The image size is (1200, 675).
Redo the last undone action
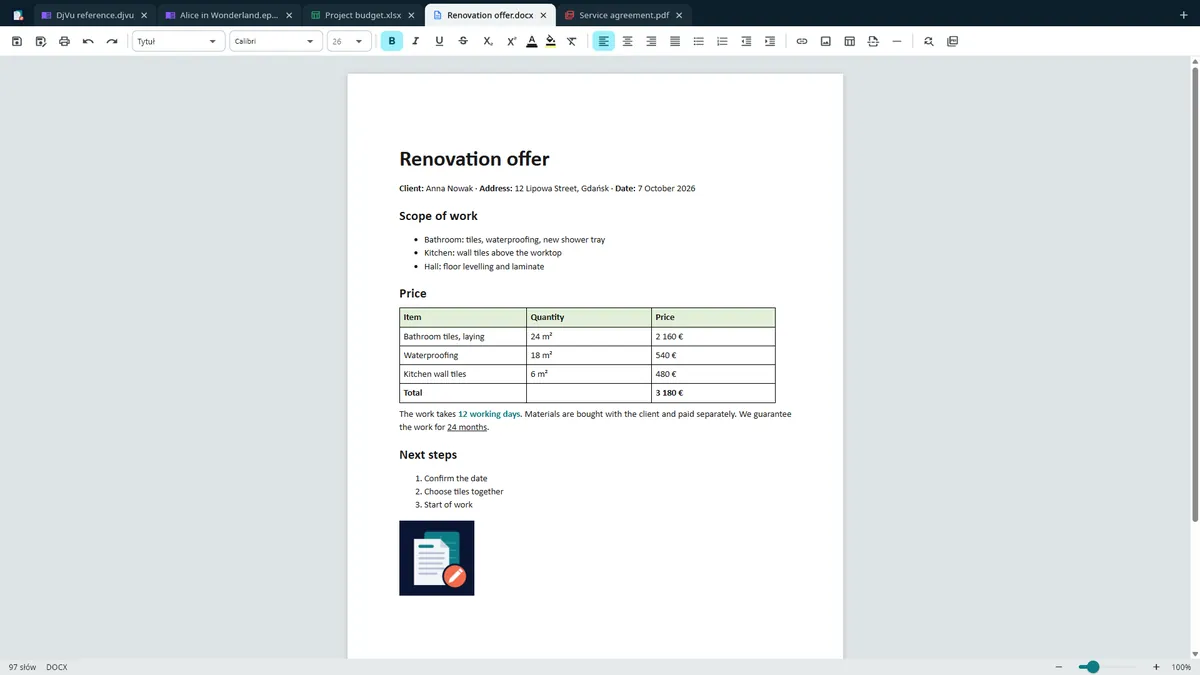pyautogui.click(x=112, y=41)
